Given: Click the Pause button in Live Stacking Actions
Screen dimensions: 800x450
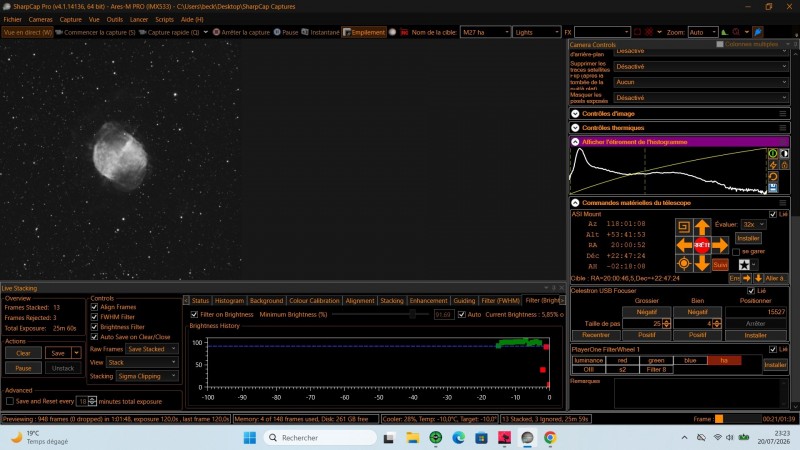Looking at the screenshot, I should (x=23, y=368).
